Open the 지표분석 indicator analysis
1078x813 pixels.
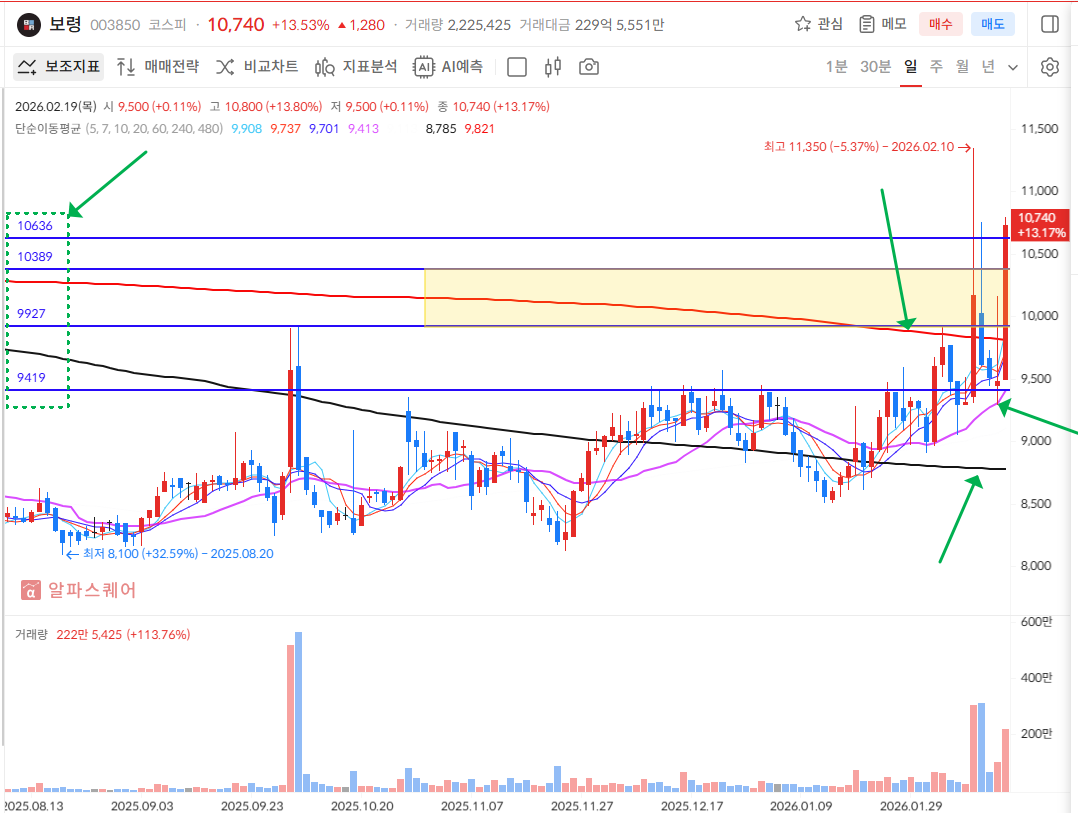point(356,67)
